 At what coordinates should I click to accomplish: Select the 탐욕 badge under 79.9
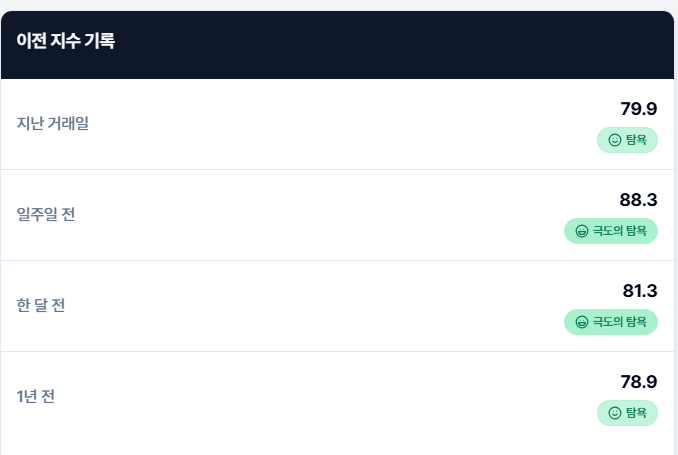[x=627, y=140]
